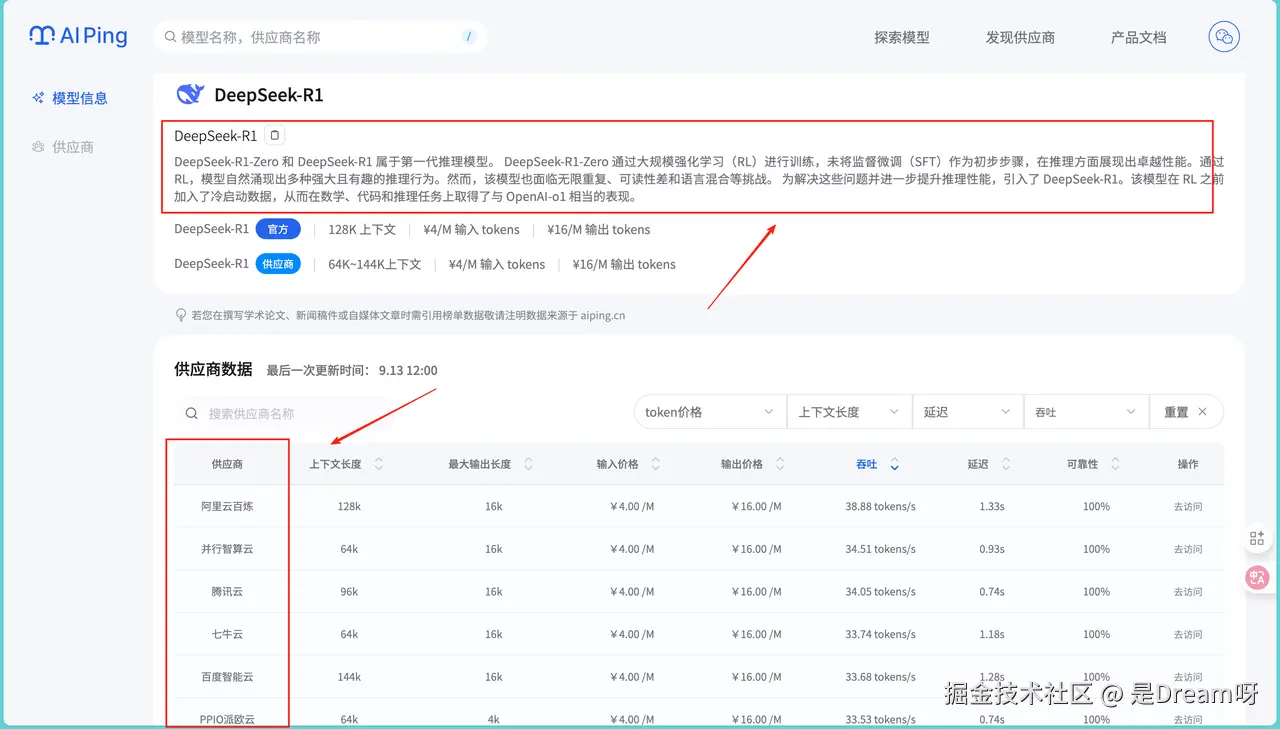This screenshot has width=1280, height=729.
Task: Open 发现供应商 in the top navigation
Action: pyautogui.click(x=1020, y=37)
